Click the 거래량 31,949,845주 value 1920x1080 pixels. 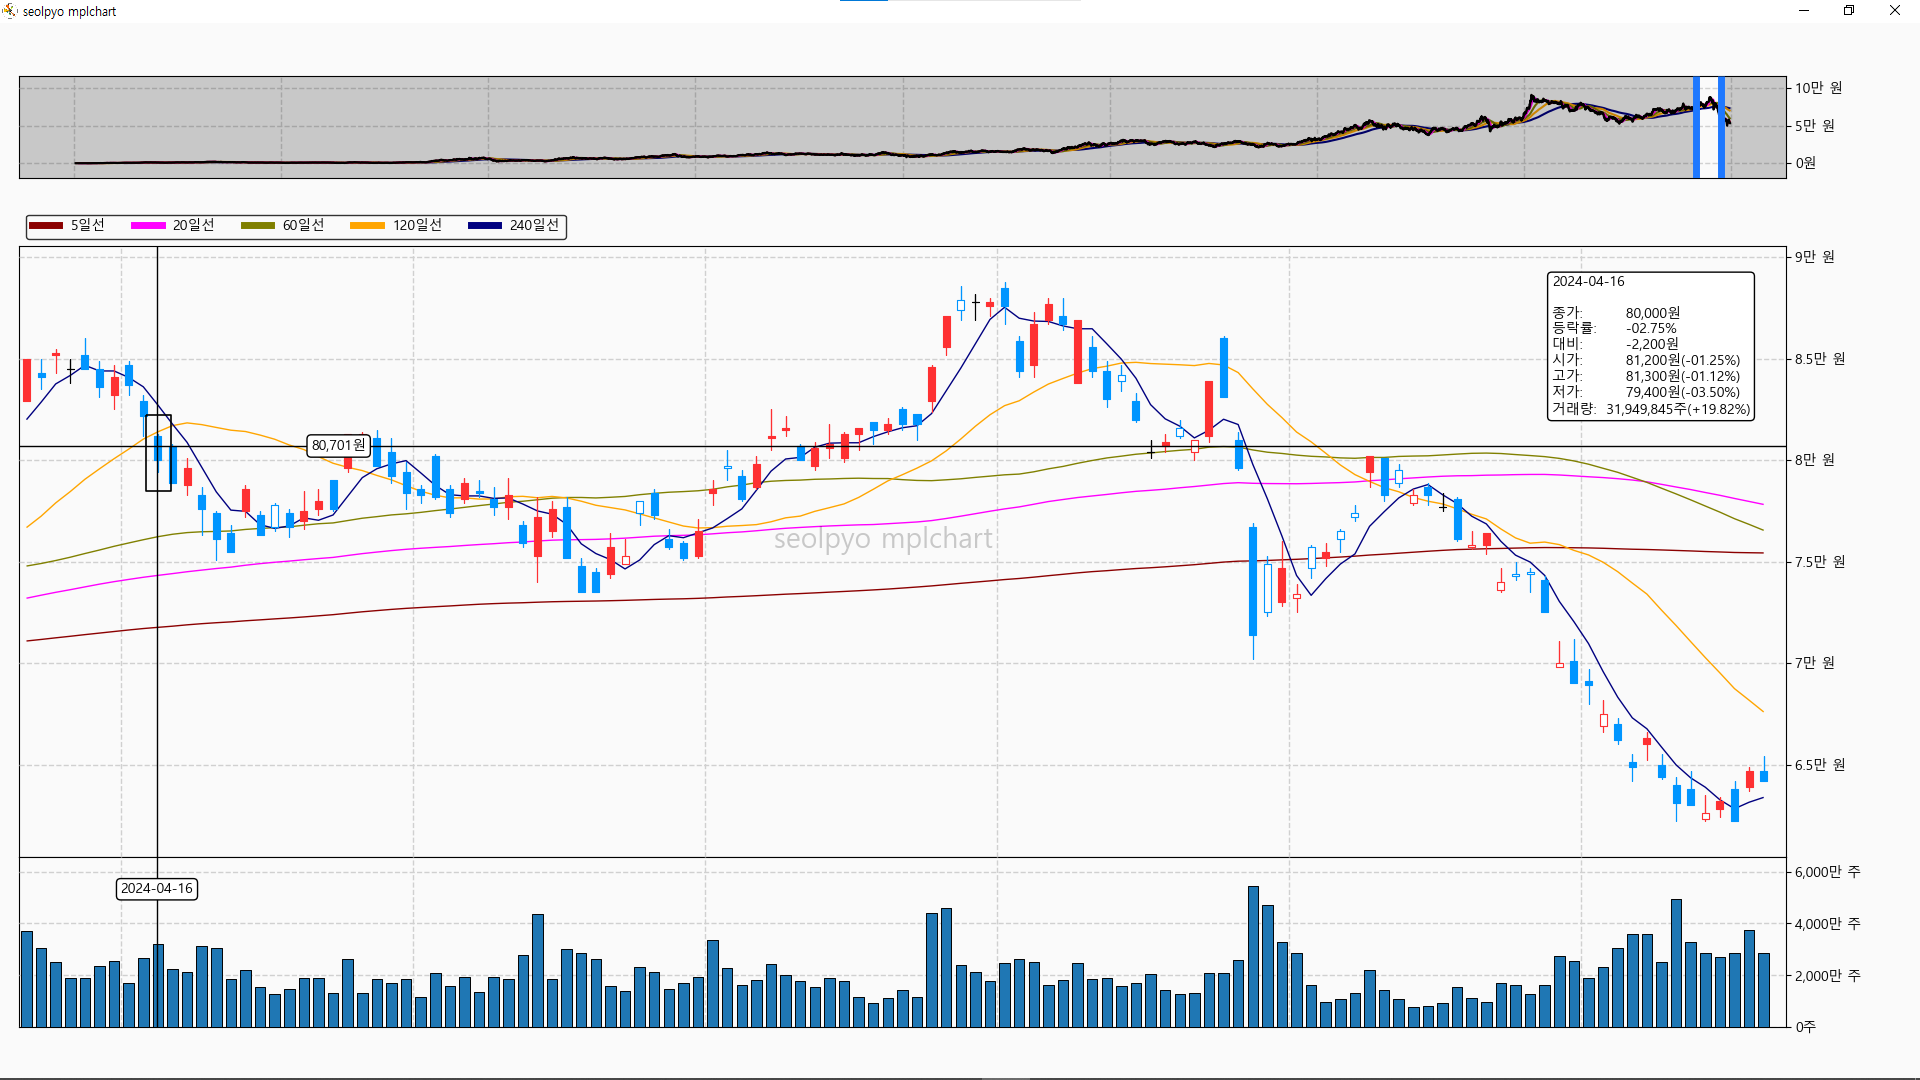[x=1678, y=409]
